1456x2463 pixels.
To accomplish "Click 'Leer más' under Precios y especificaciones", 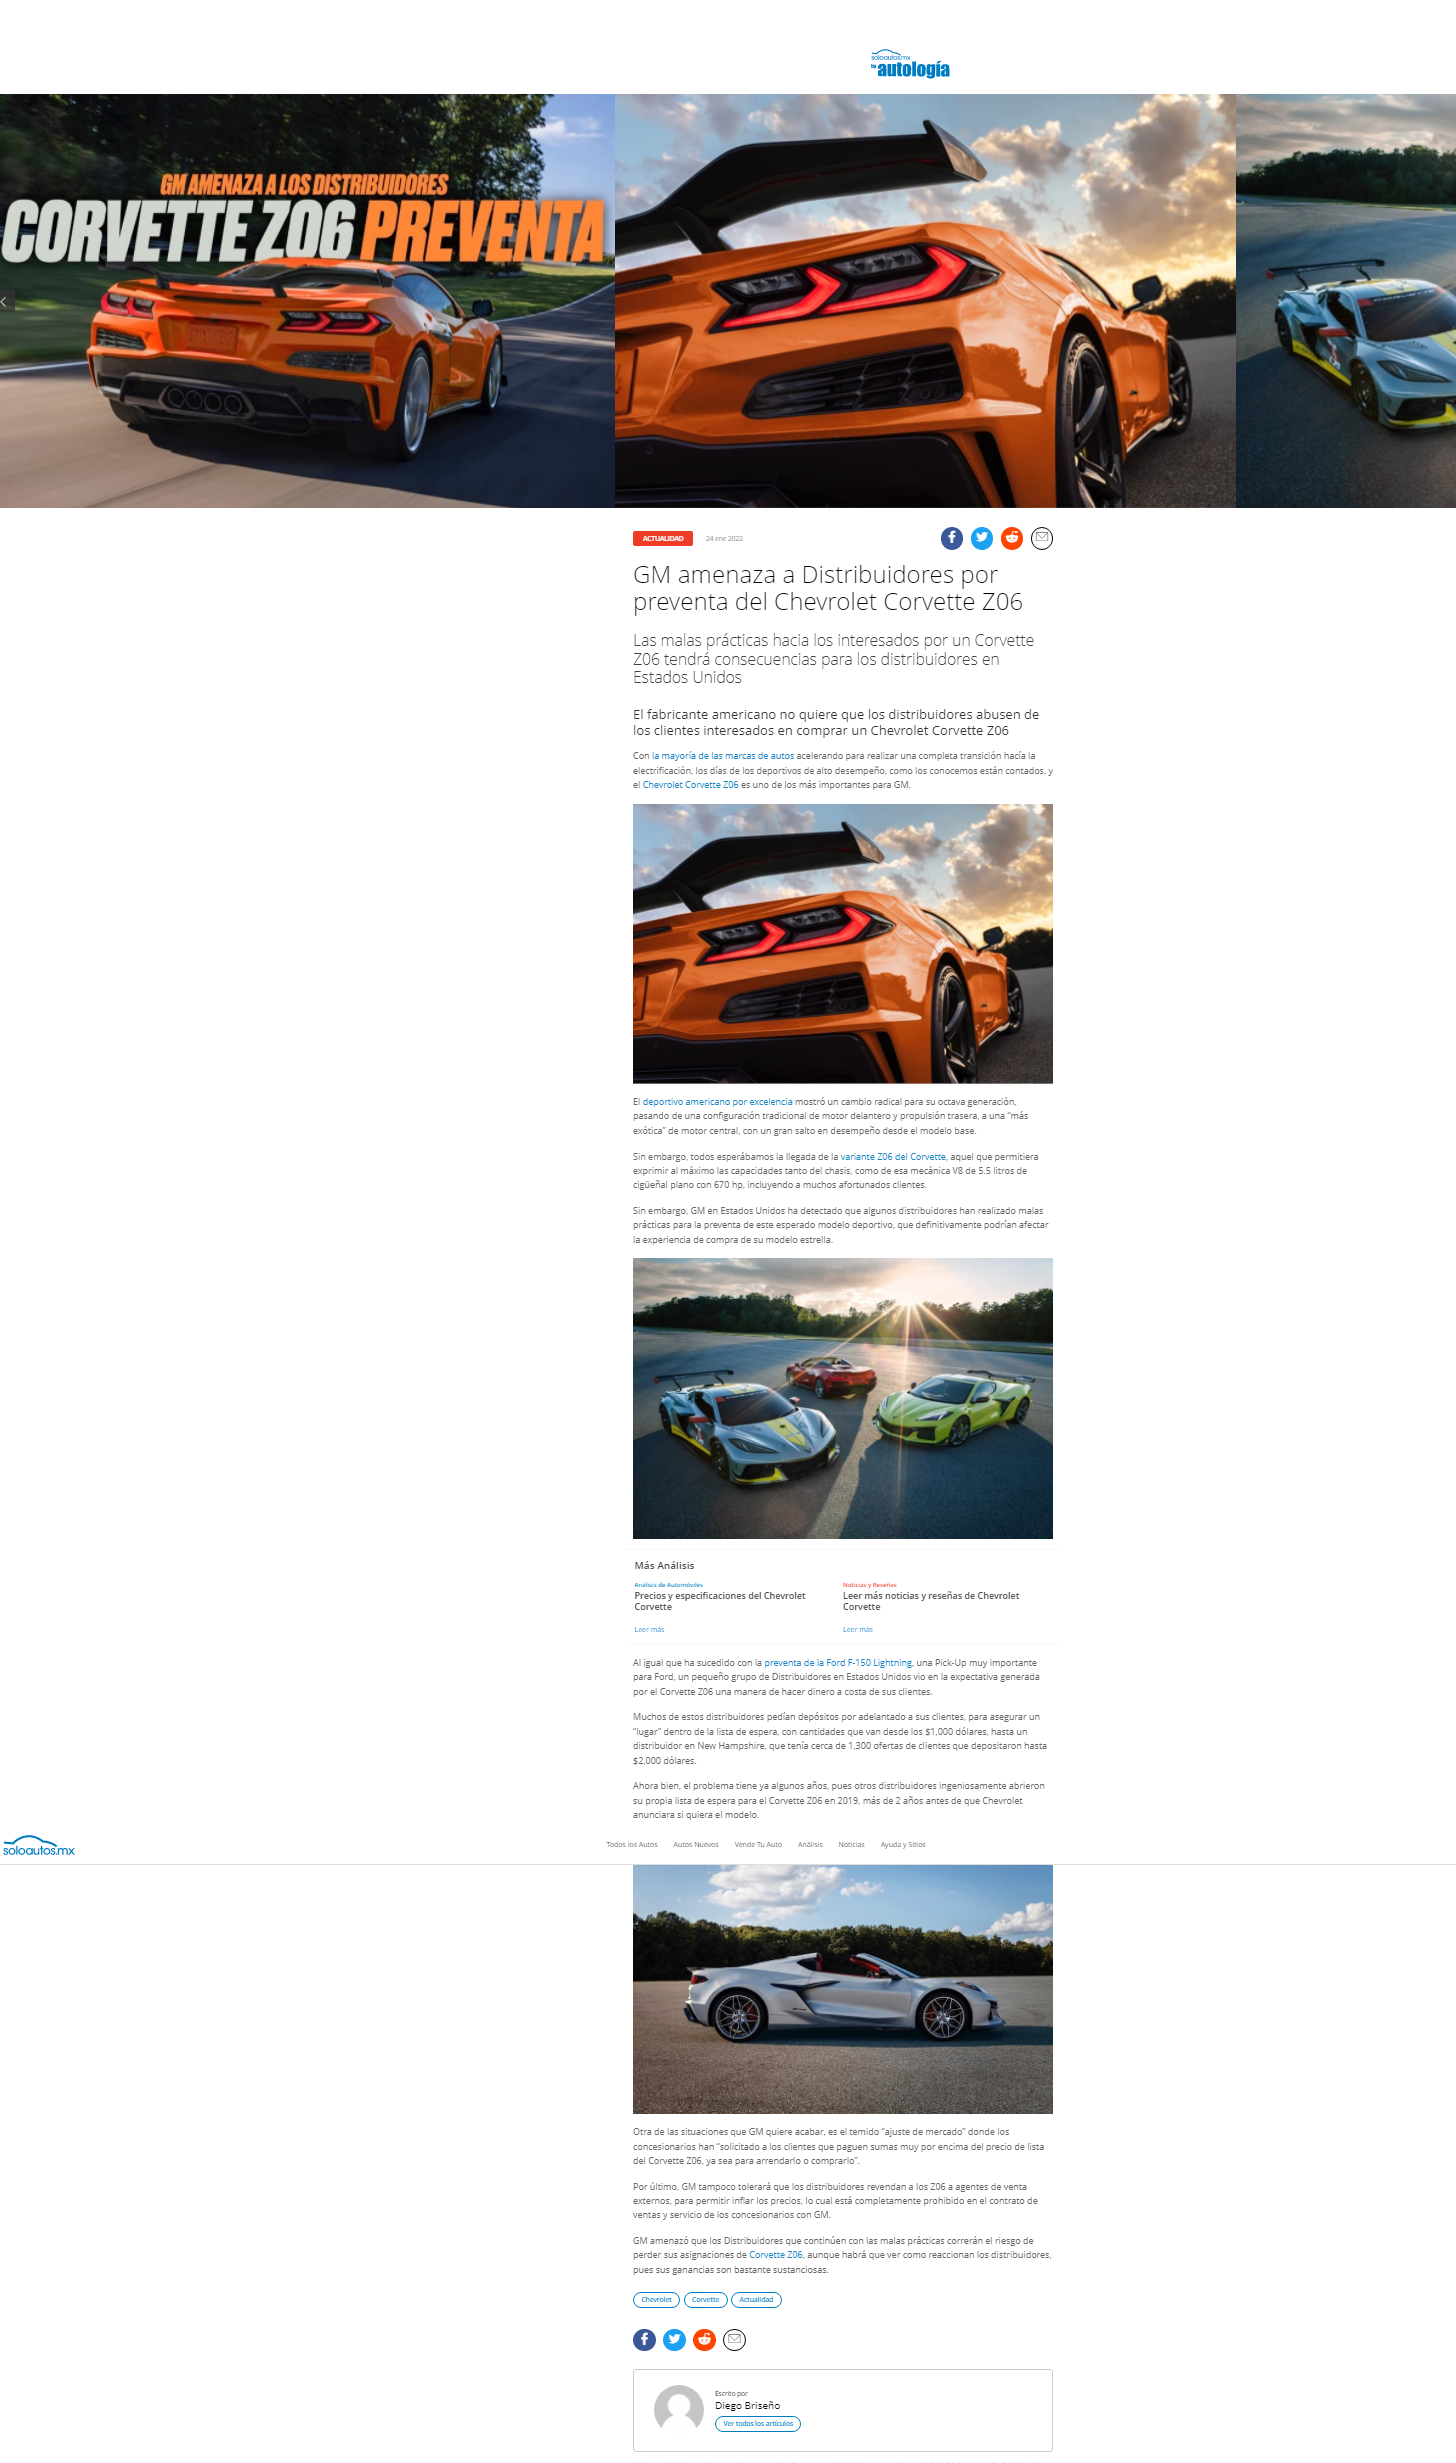I will (x=649, y=1629).
